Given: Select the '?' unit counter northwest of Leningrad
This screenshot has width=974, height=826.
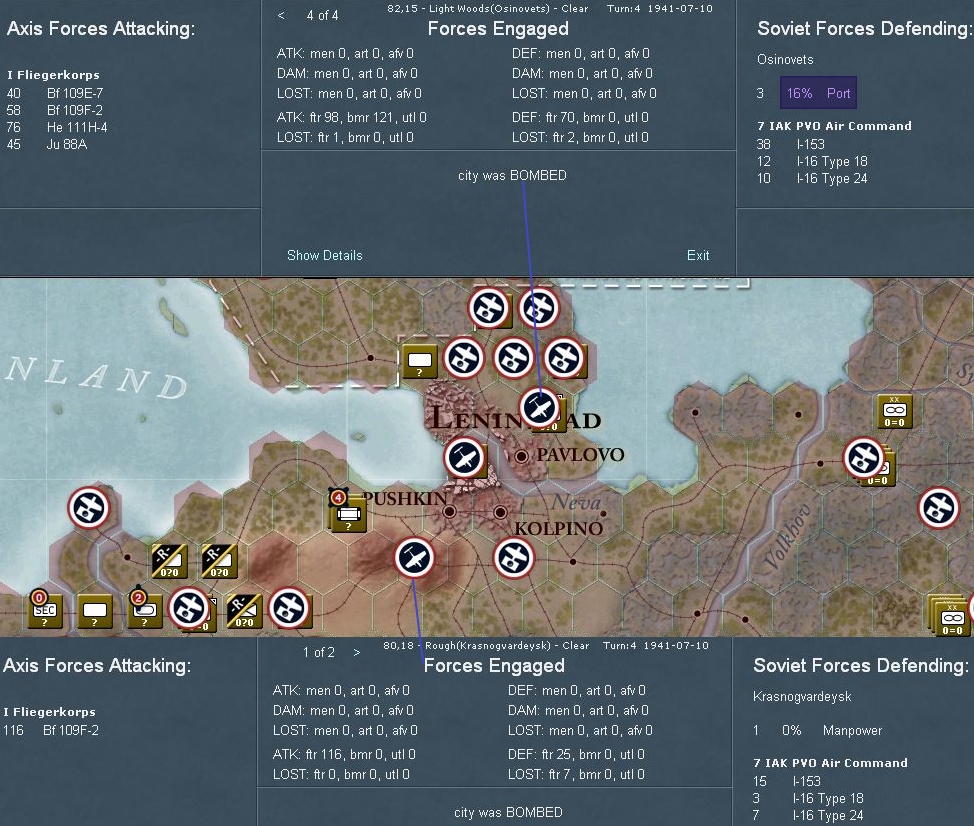Looking at the screenshot, I should 420,362.
